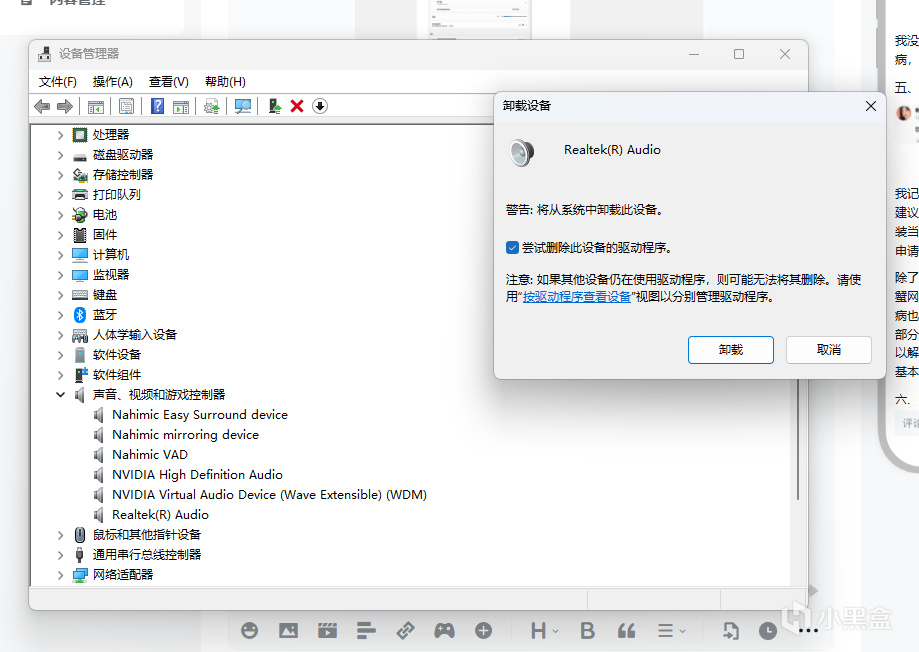Open the Properties toolbar icon
This screenshot has height=652, width=919.
[x=126, y=106]
